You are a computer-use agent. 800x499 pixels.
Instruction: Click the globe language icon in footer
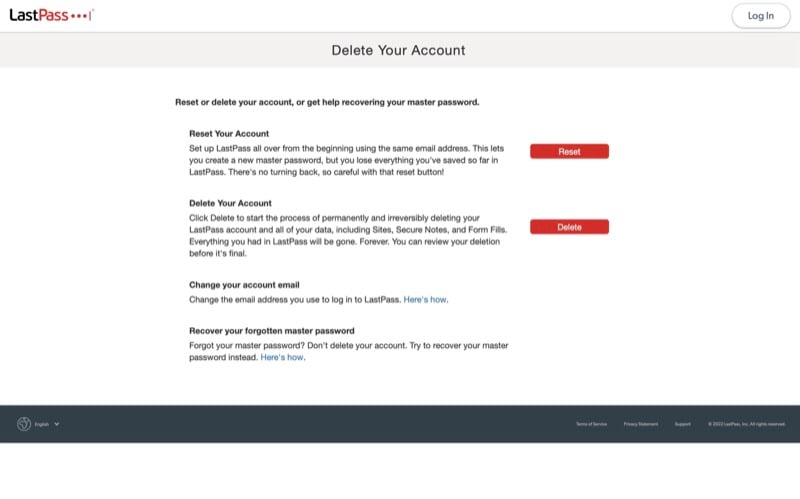[24, 424]
